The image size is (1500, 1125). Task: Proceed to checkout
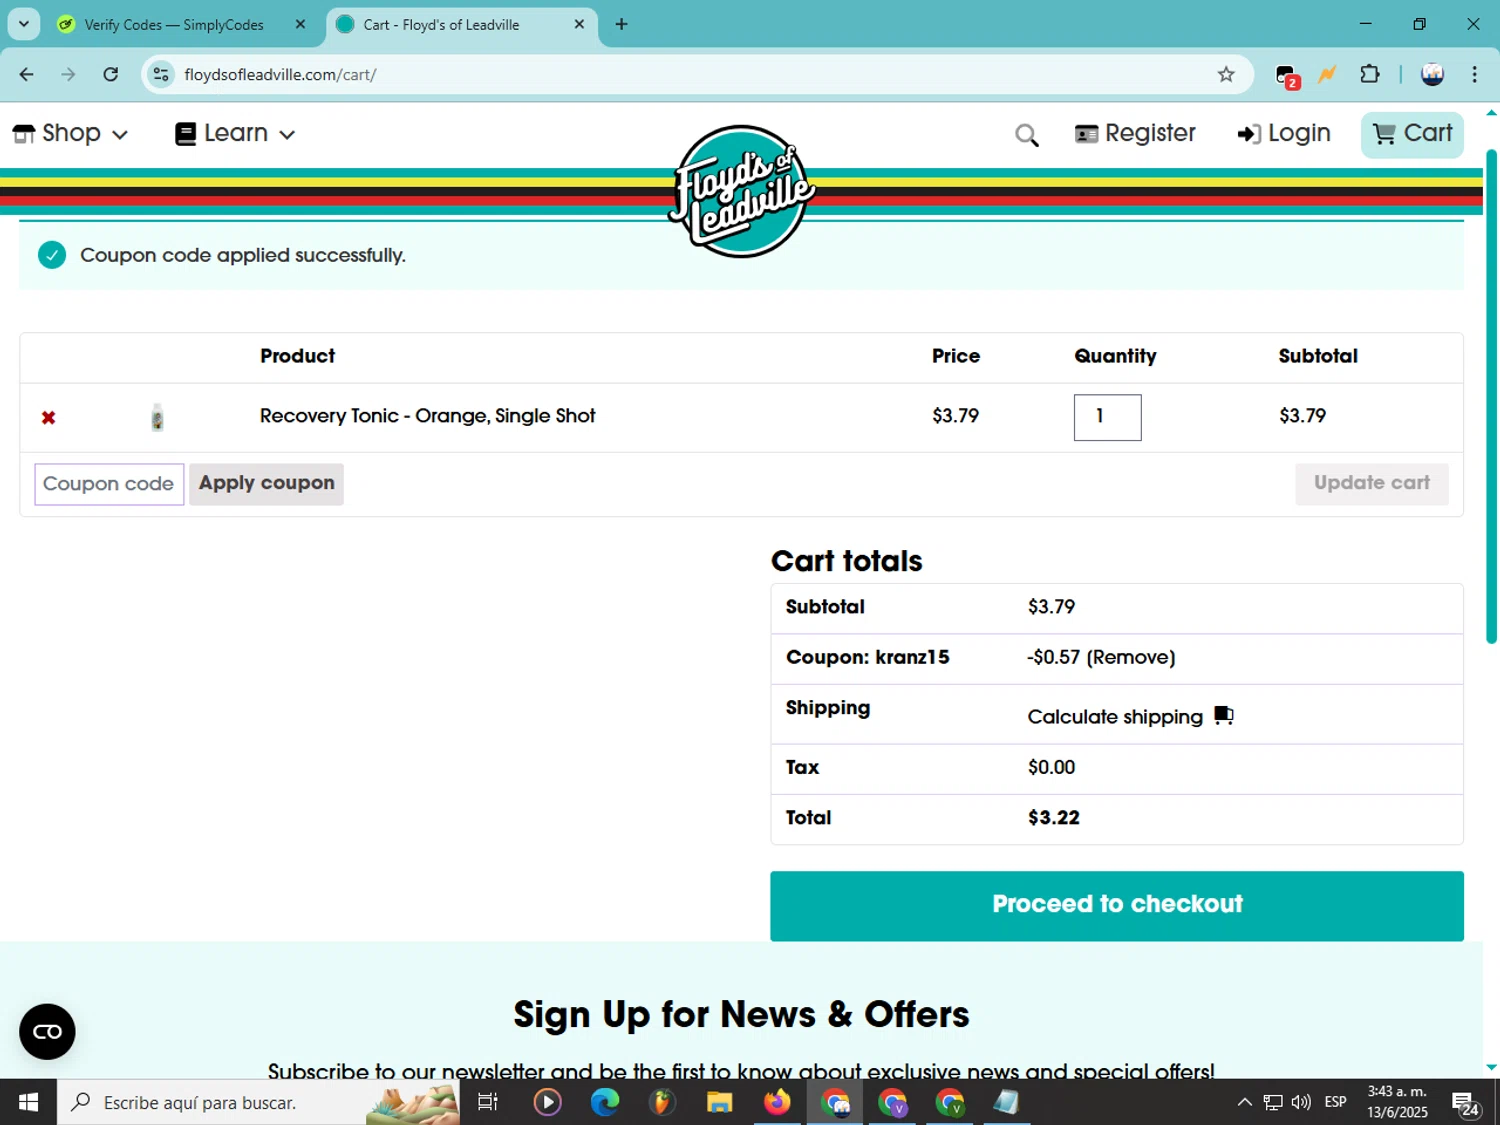click(x=1116, y=906)
